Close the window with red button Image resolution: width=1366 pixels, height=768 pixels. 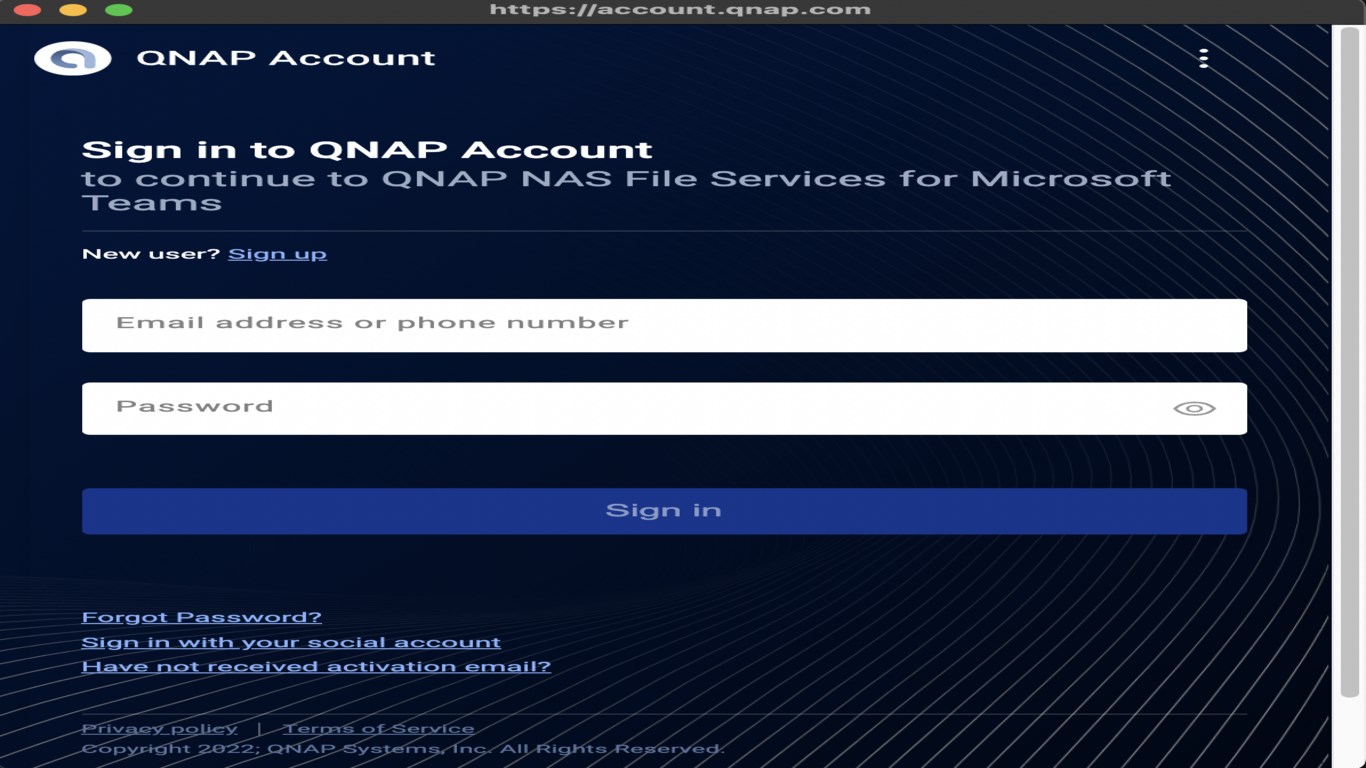click(27, 10)
